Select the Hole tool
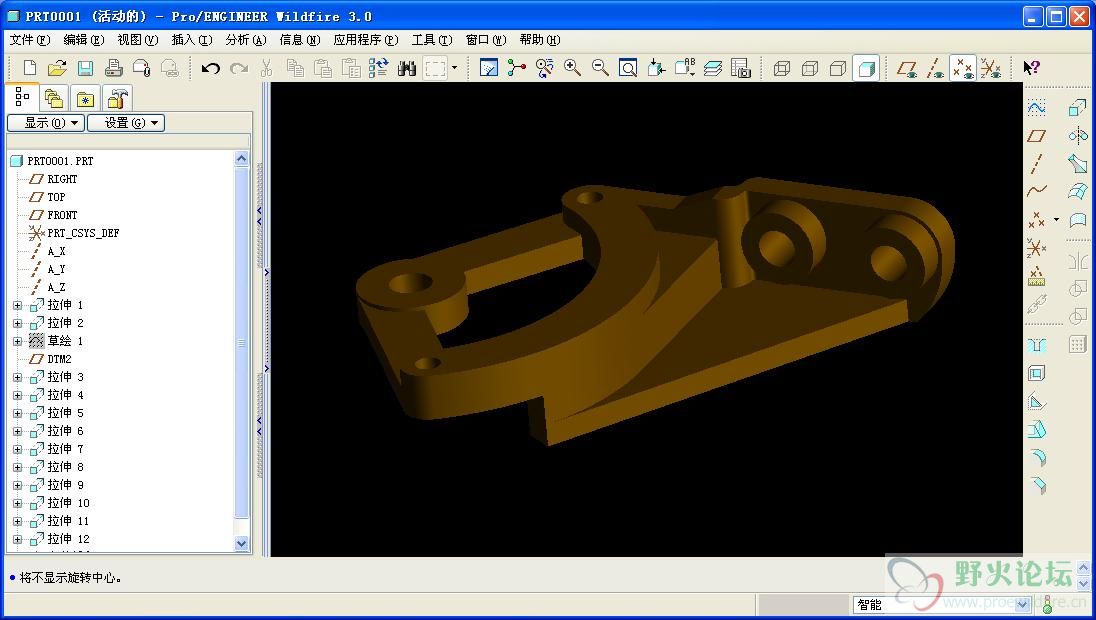The image size is (1096, 620). point(1037,345)
